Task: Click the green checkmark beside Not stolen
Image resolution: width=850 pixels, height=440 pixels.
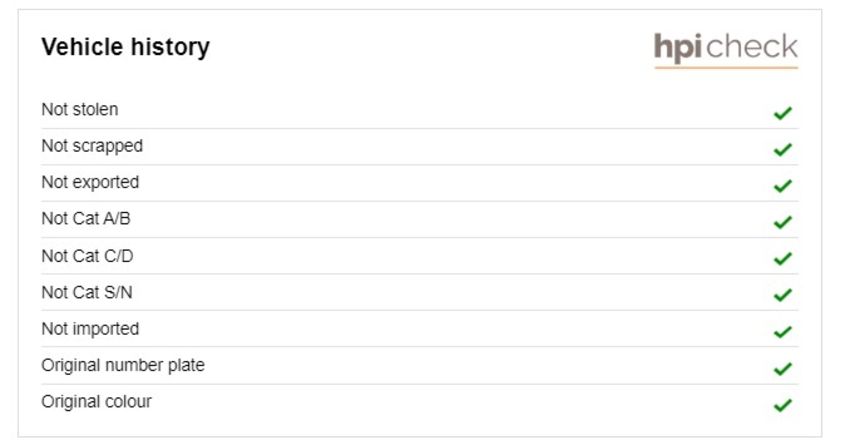Action: pyautogui.click(x=783, y=113)
